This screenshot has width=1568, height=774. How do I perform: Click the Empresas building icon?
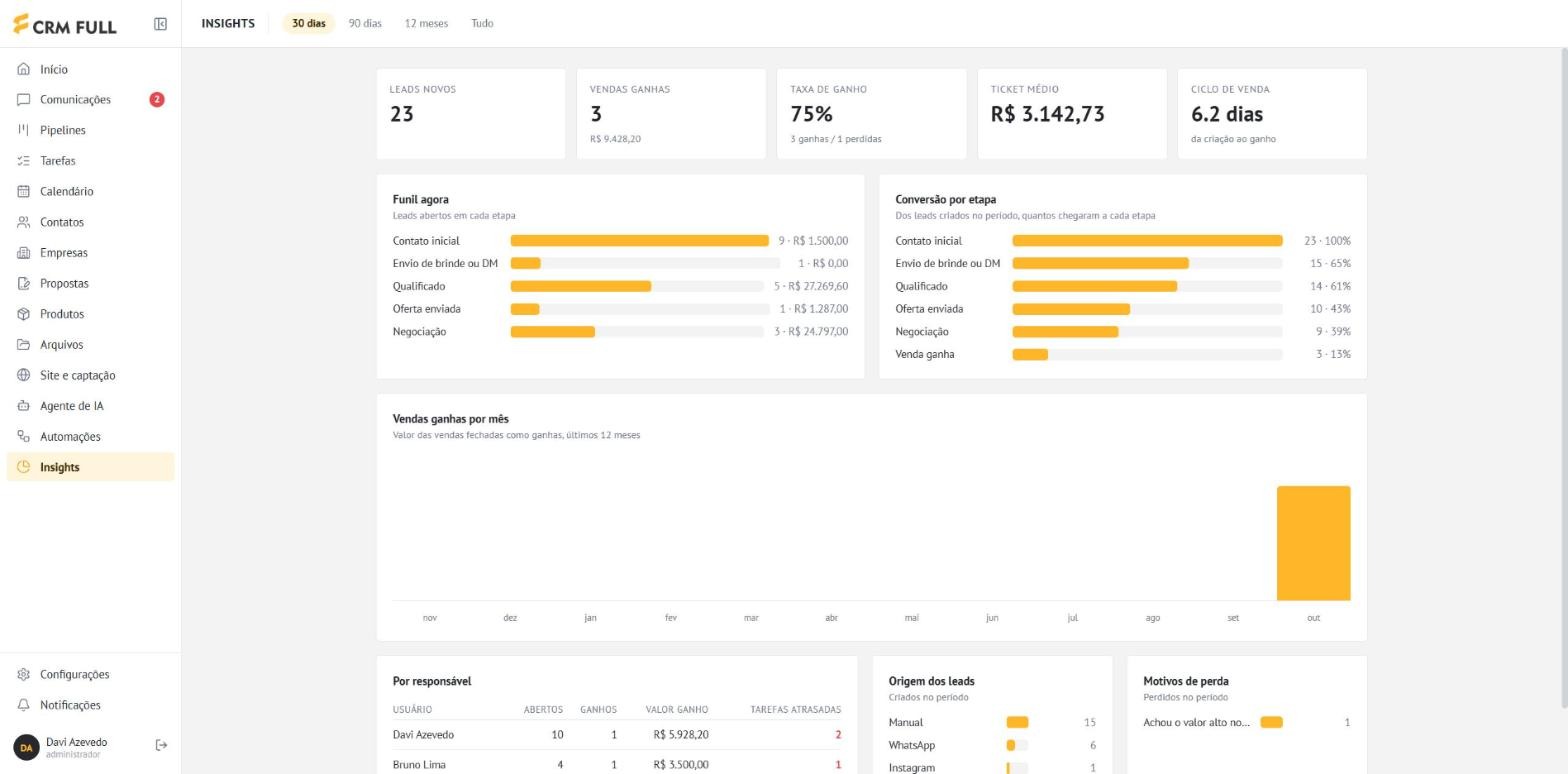click(24, 253)
